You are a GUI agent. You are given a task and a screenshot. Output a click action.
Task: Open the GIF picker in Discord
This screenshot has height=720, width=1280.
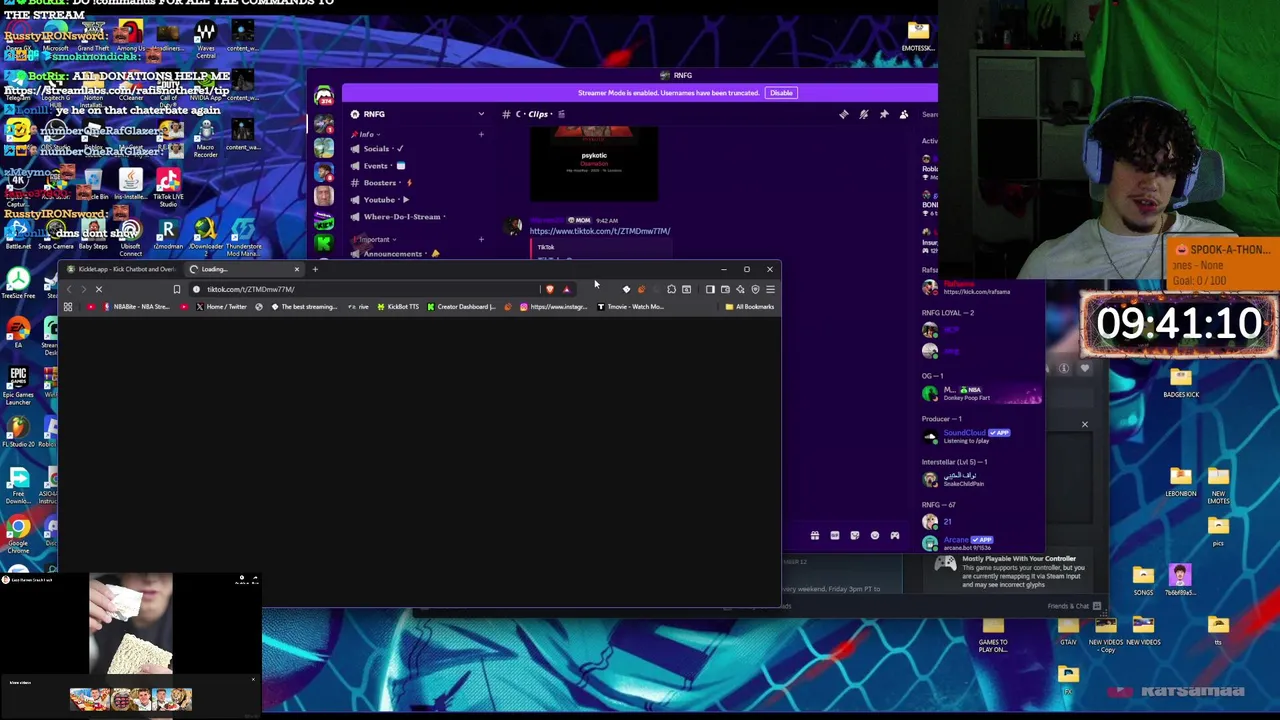pyautogui.click(x=835, y=536)
